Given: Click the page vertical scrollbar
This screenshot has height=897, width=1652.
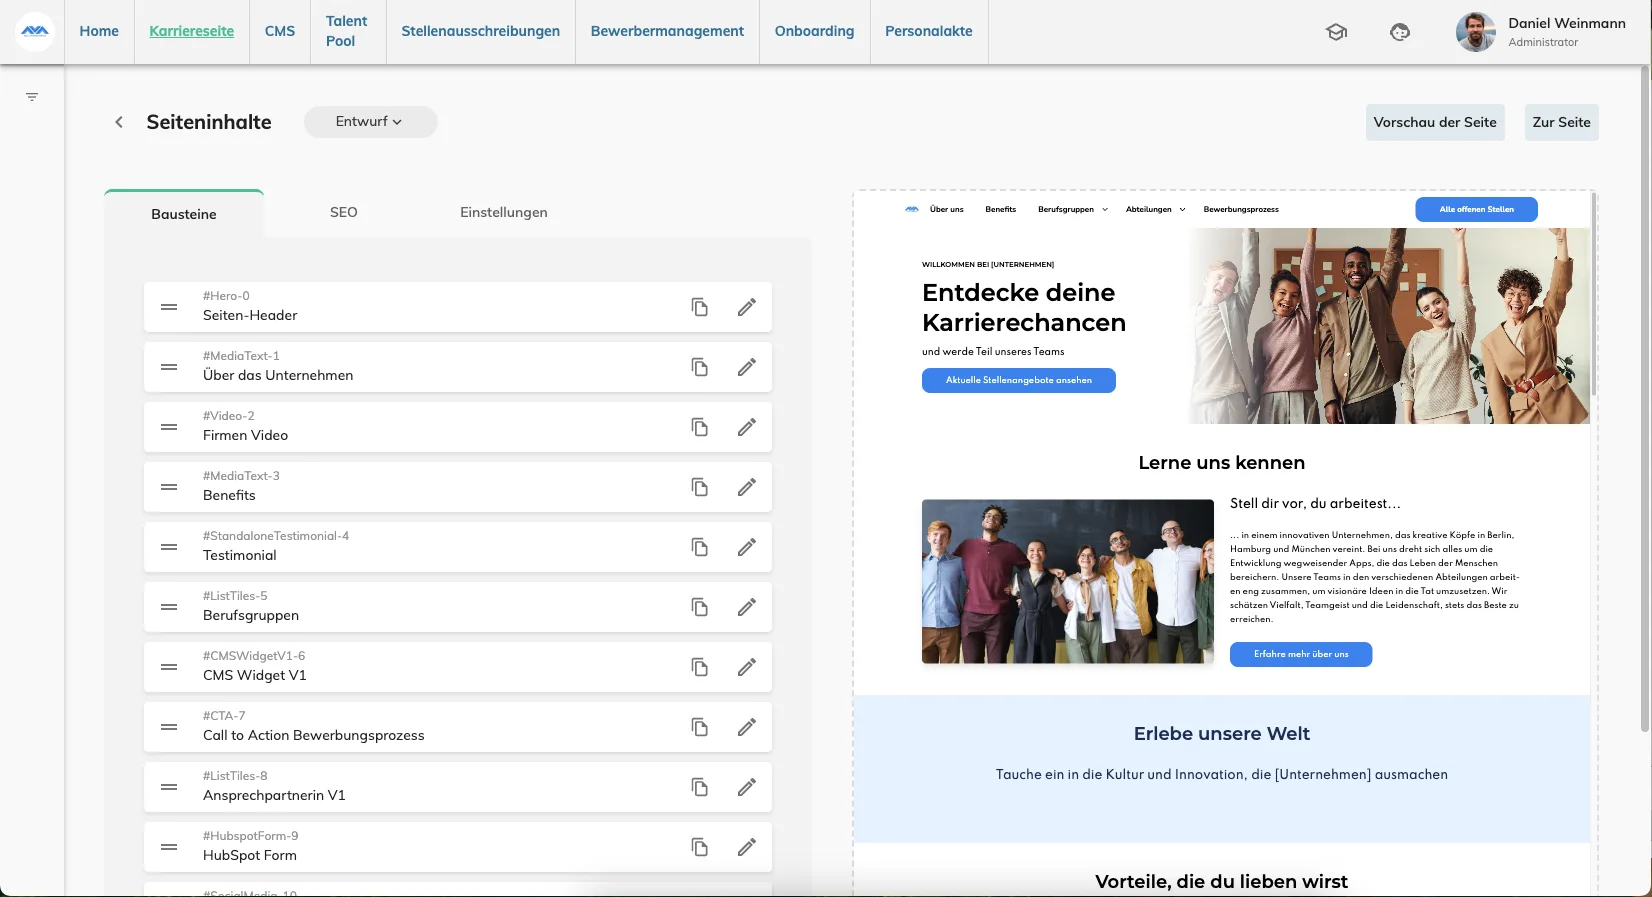Looking at the screenshot, I should 1645,400.
